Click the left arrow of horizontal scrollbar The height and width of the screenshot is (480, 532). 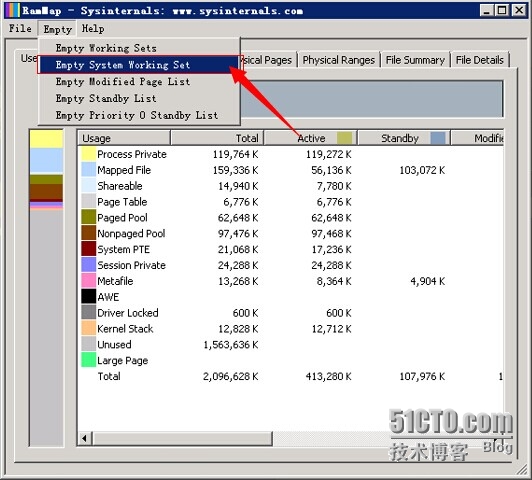click(x=85, y=438)
